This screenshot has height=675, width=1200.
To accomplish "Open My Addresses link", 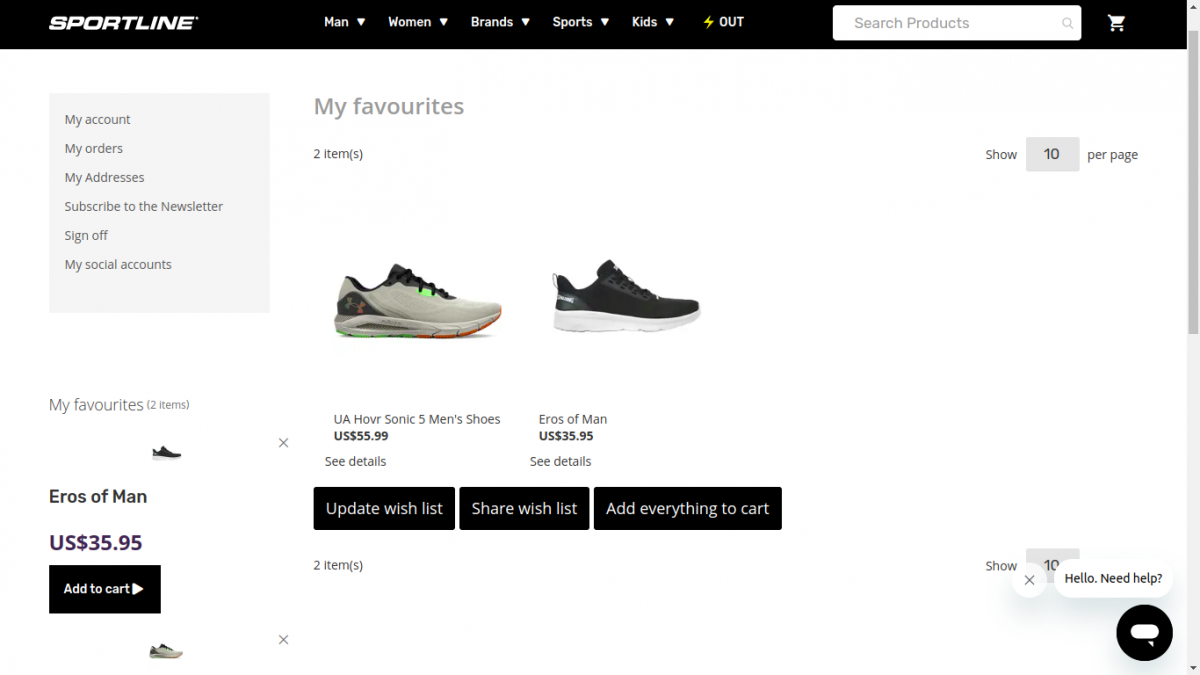I will (x=105, y=177).
